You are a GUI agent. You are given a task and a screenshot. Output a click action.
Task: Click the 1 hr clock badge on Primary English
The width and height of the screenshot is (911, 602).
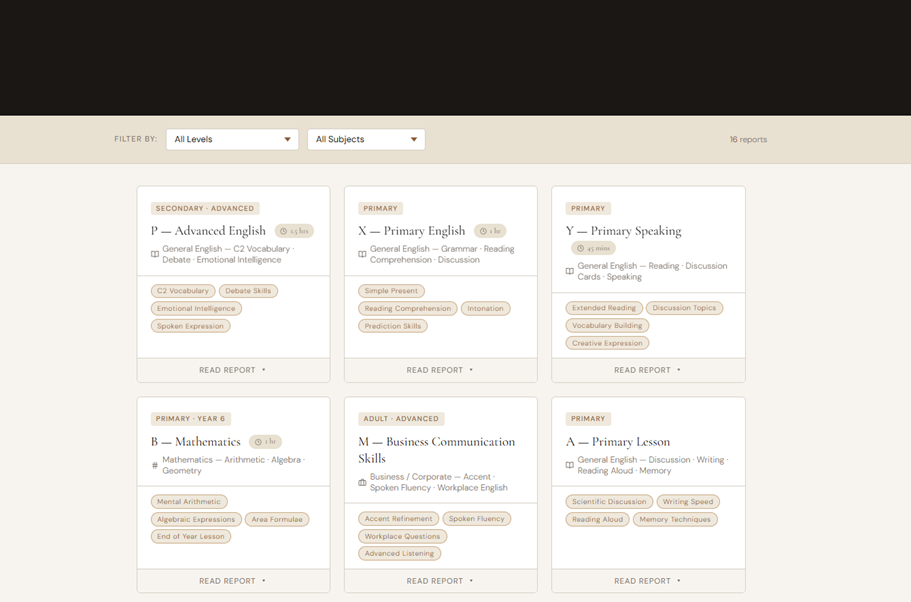pyautogui.click(x=490, y=231)
